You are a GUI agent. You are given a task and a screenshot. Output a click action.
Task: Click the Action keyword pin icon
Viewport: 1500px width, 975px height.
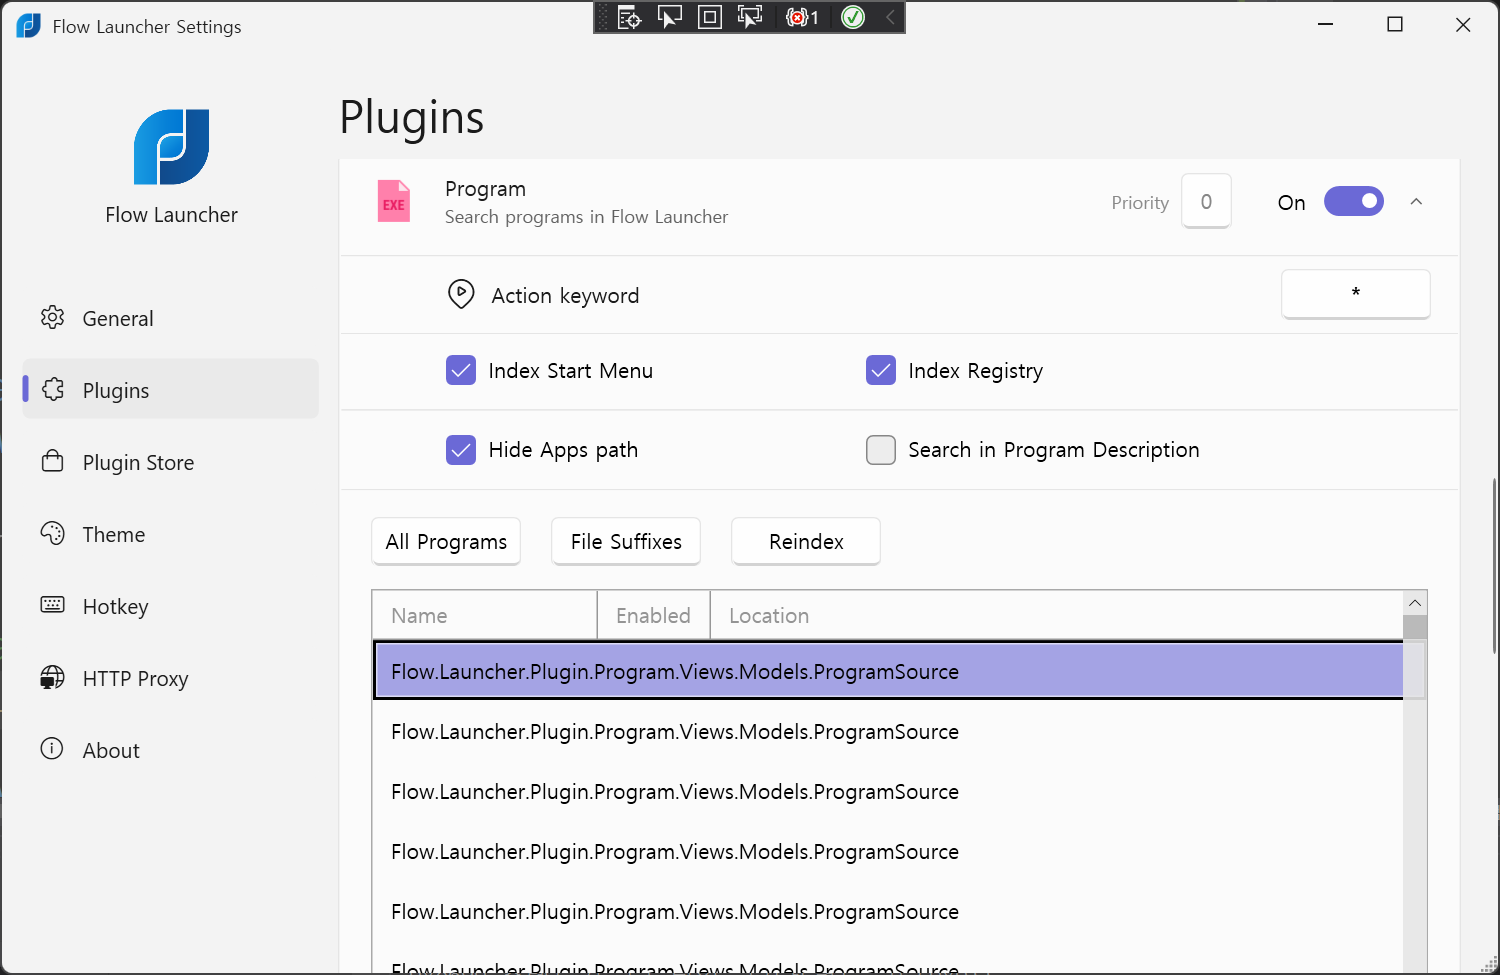[461, 294]
